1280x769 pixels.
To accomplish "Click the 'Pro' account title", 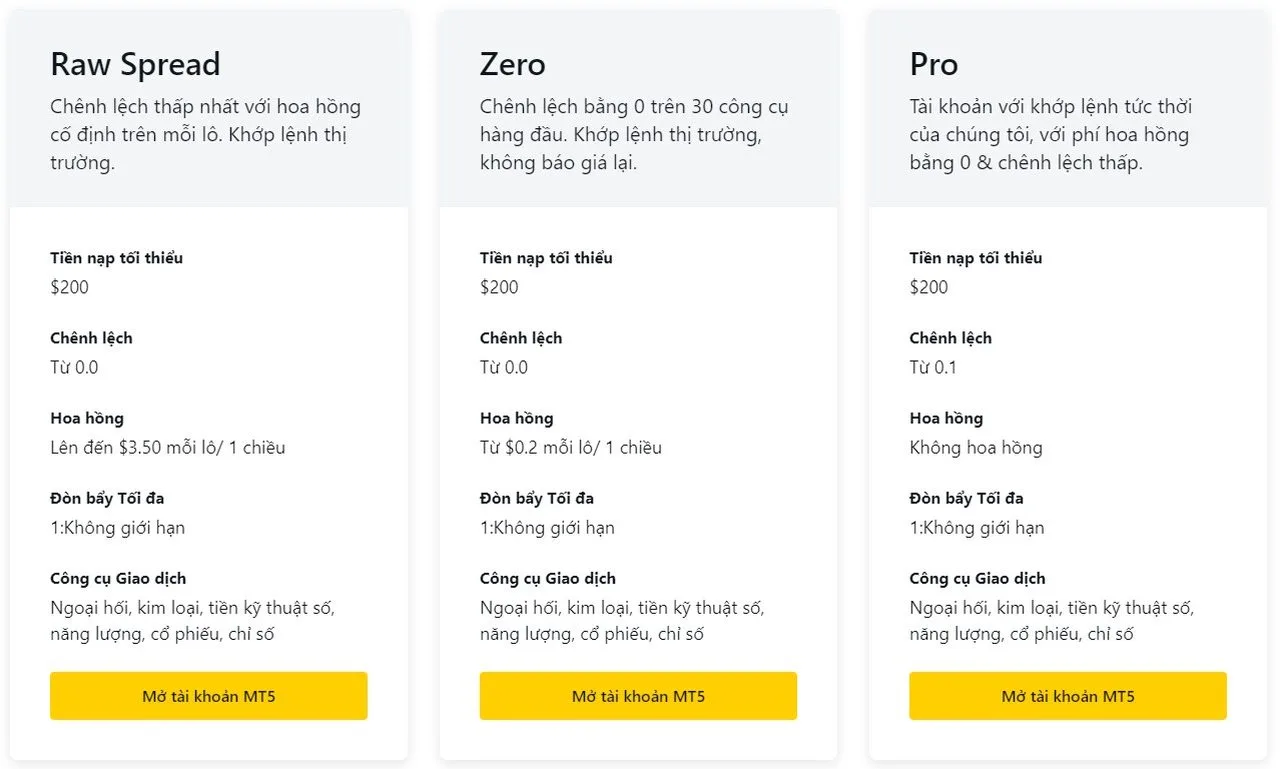I will [934, 64].
